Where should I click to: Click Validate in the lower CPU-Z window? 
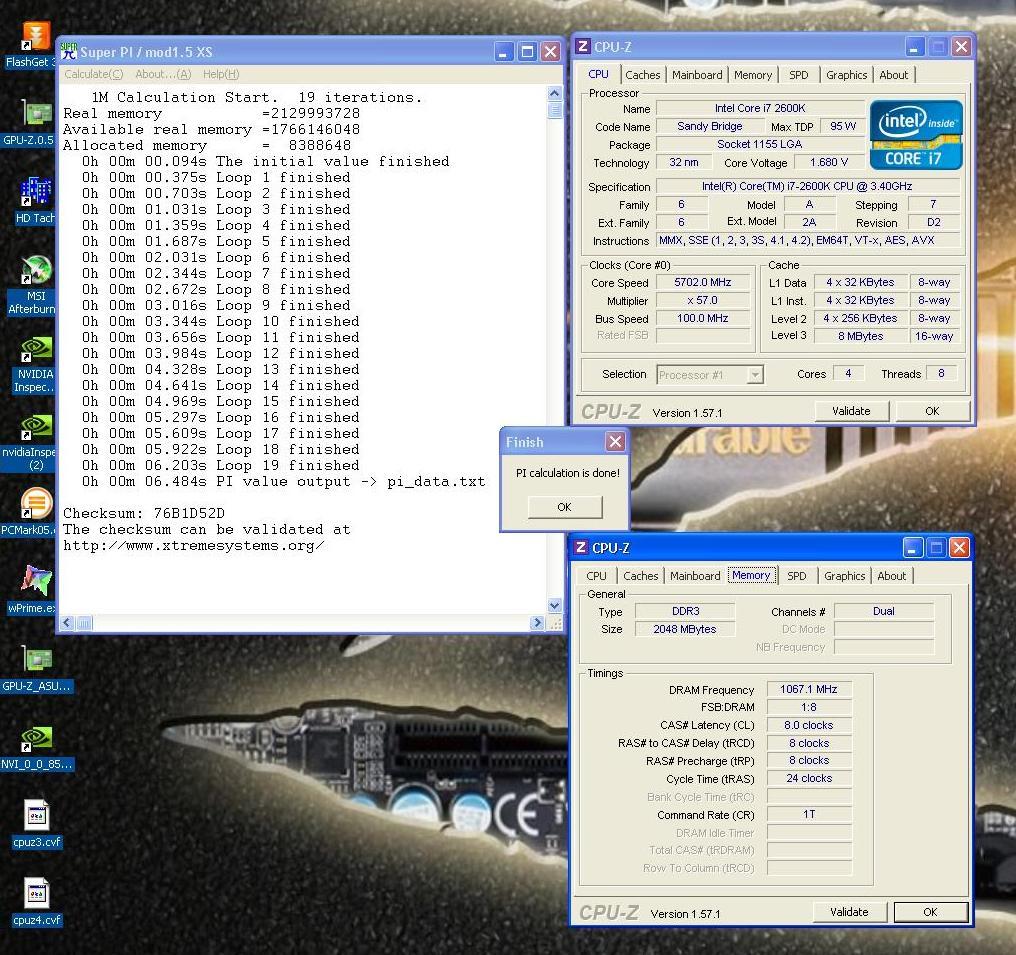tap(849, 912)
